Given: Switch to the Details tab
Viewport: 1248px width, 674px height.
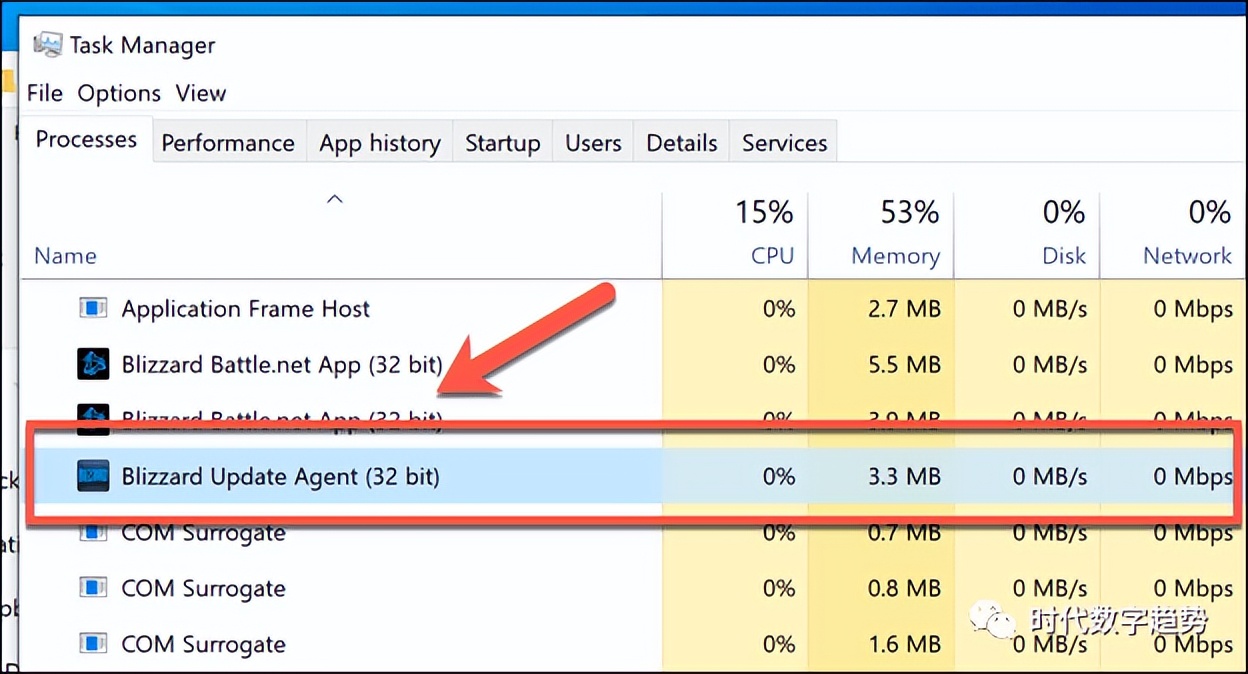Looking at the screenshot, I should click(x=682, y=143).
